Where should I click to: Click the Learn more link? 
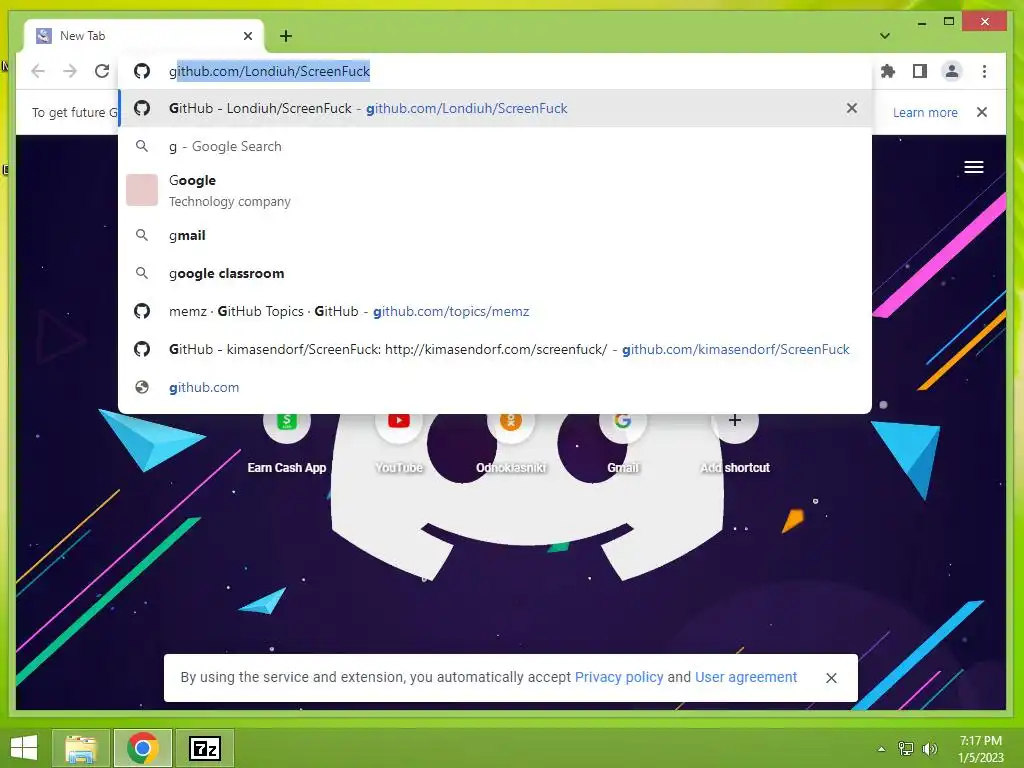click(925, 112)
